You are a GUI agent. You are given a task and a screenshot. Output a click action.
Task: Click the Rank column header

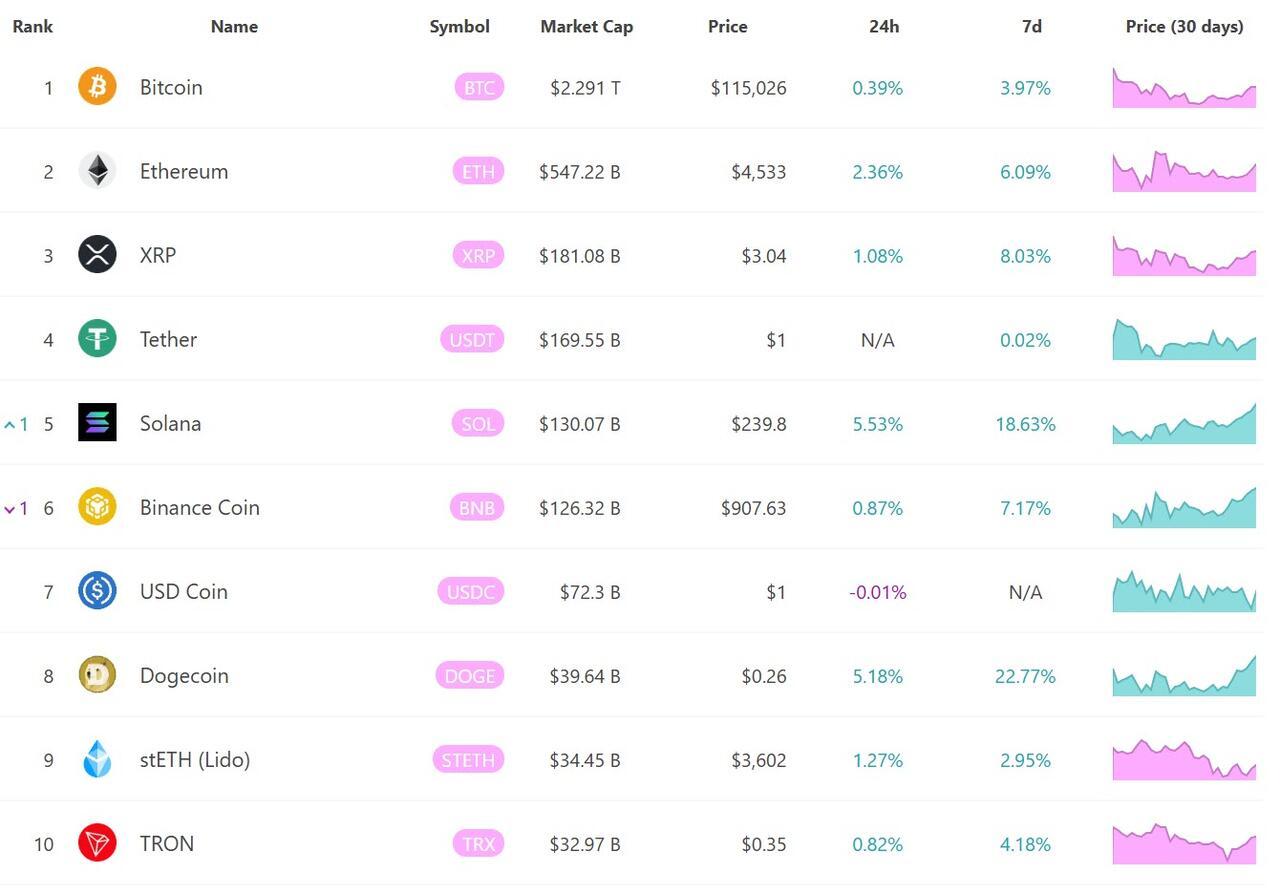point(33,27)
